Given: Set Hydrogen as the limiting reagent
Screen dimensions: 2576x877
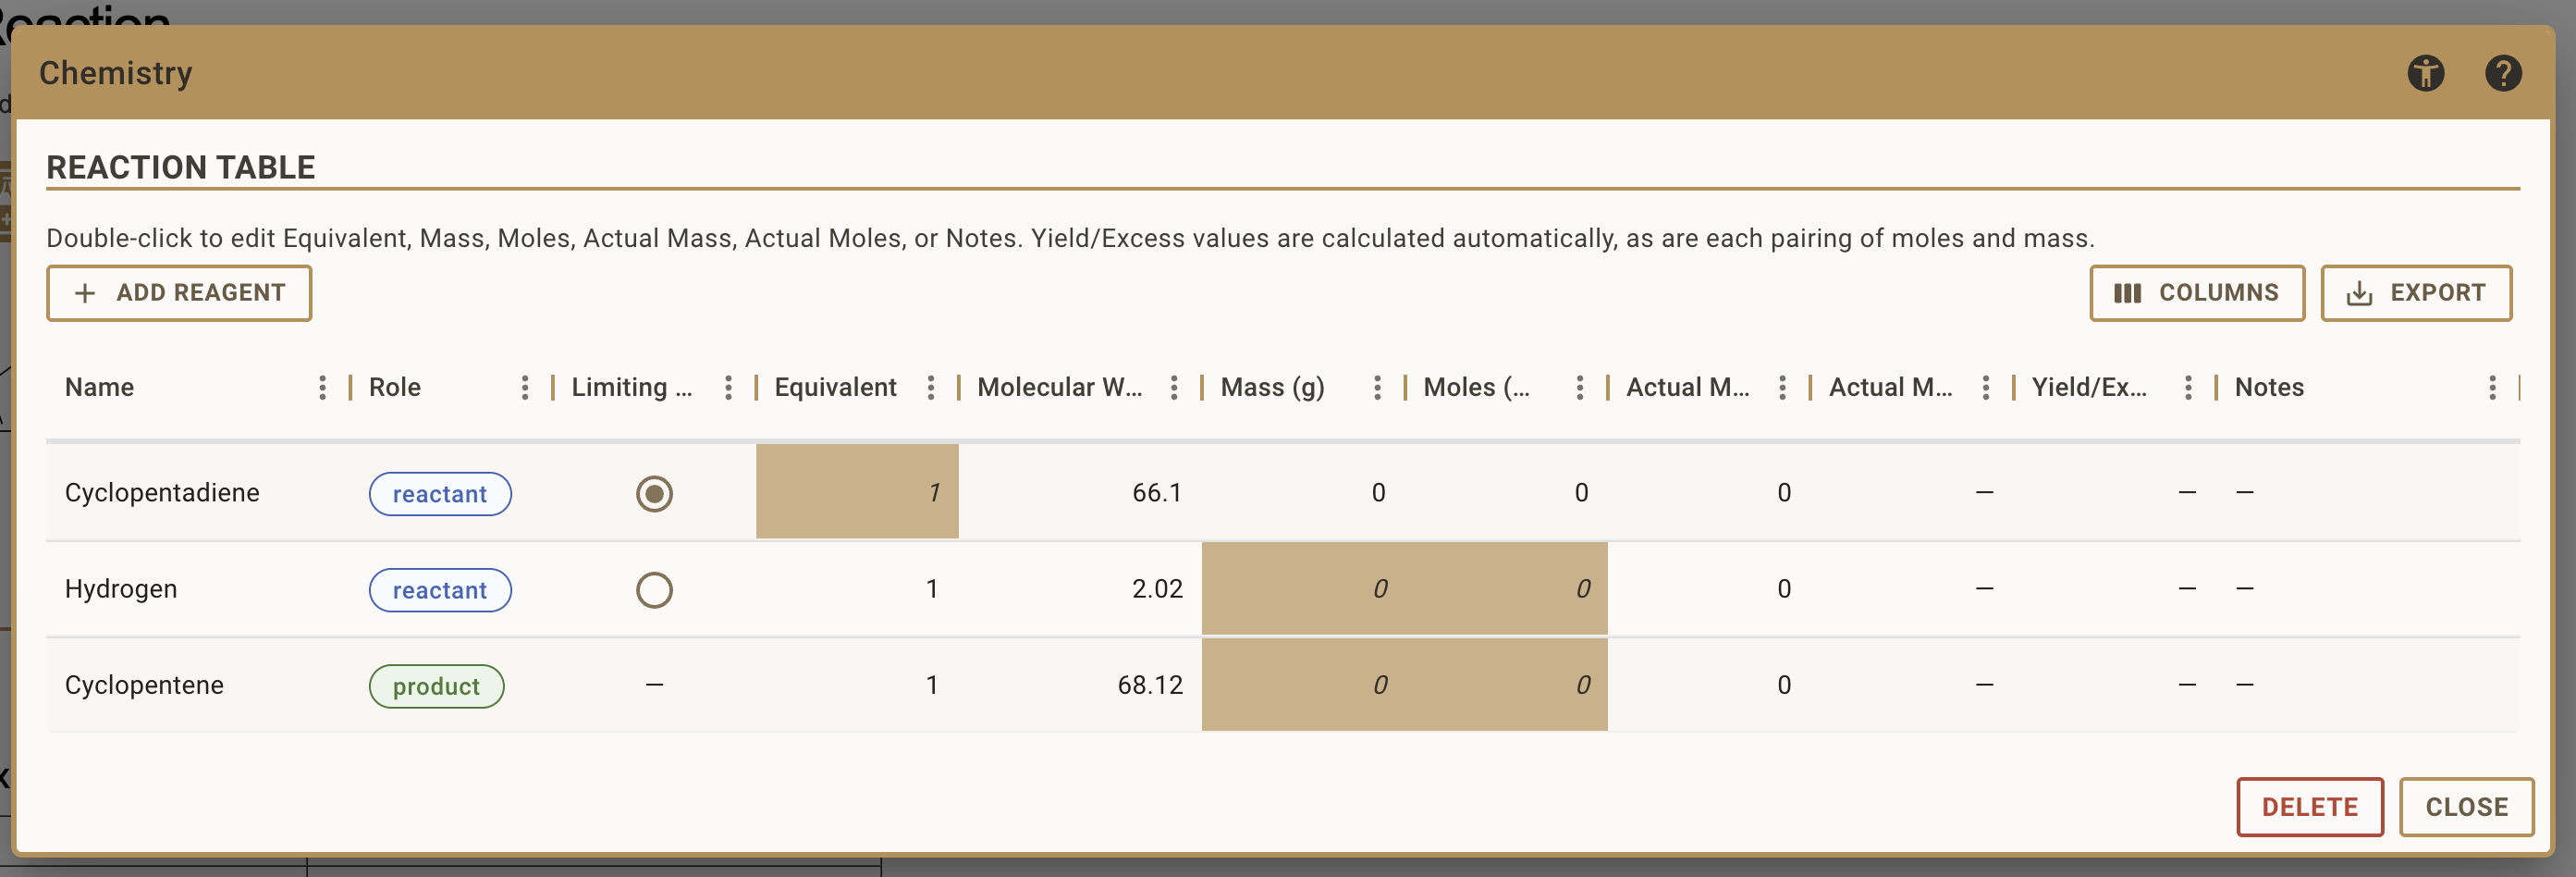Looking at the screenshot, I should [654, 590].
